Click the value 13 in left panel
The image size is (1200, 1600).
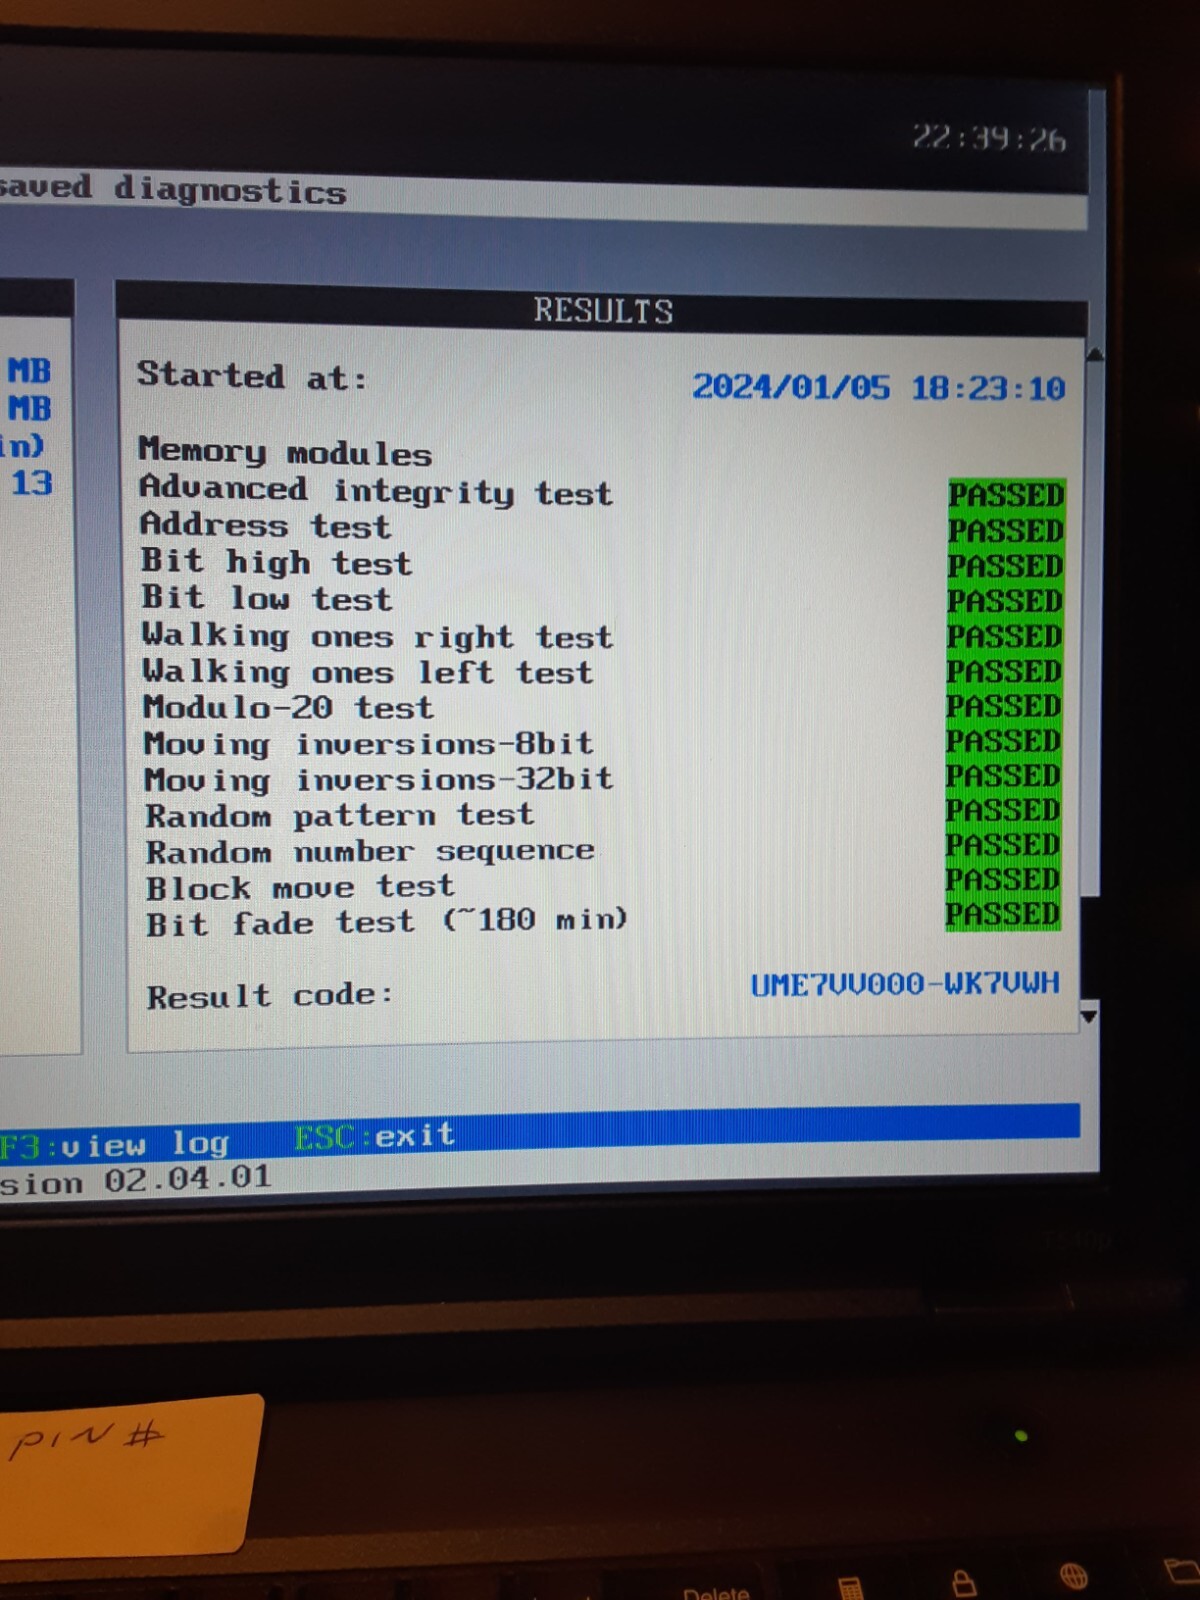pyautogui.click(x=32, y=483)
